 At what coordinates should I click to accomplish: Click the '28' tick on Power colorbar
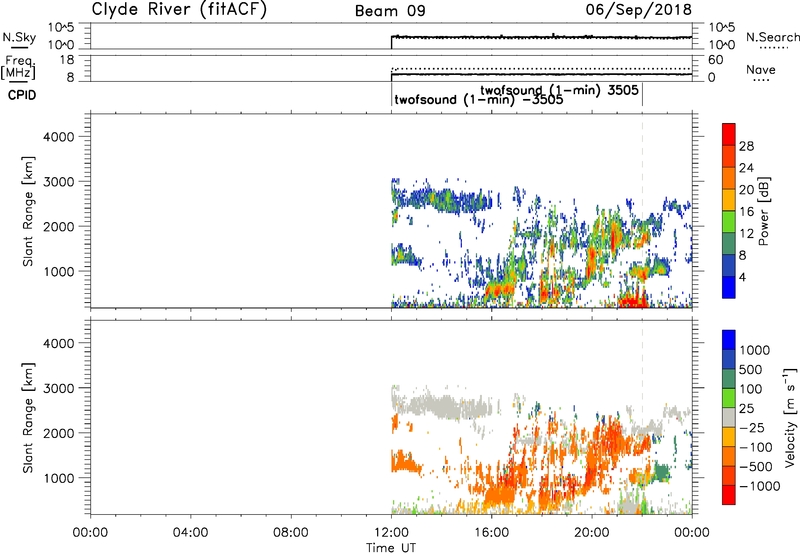(746, 146)
